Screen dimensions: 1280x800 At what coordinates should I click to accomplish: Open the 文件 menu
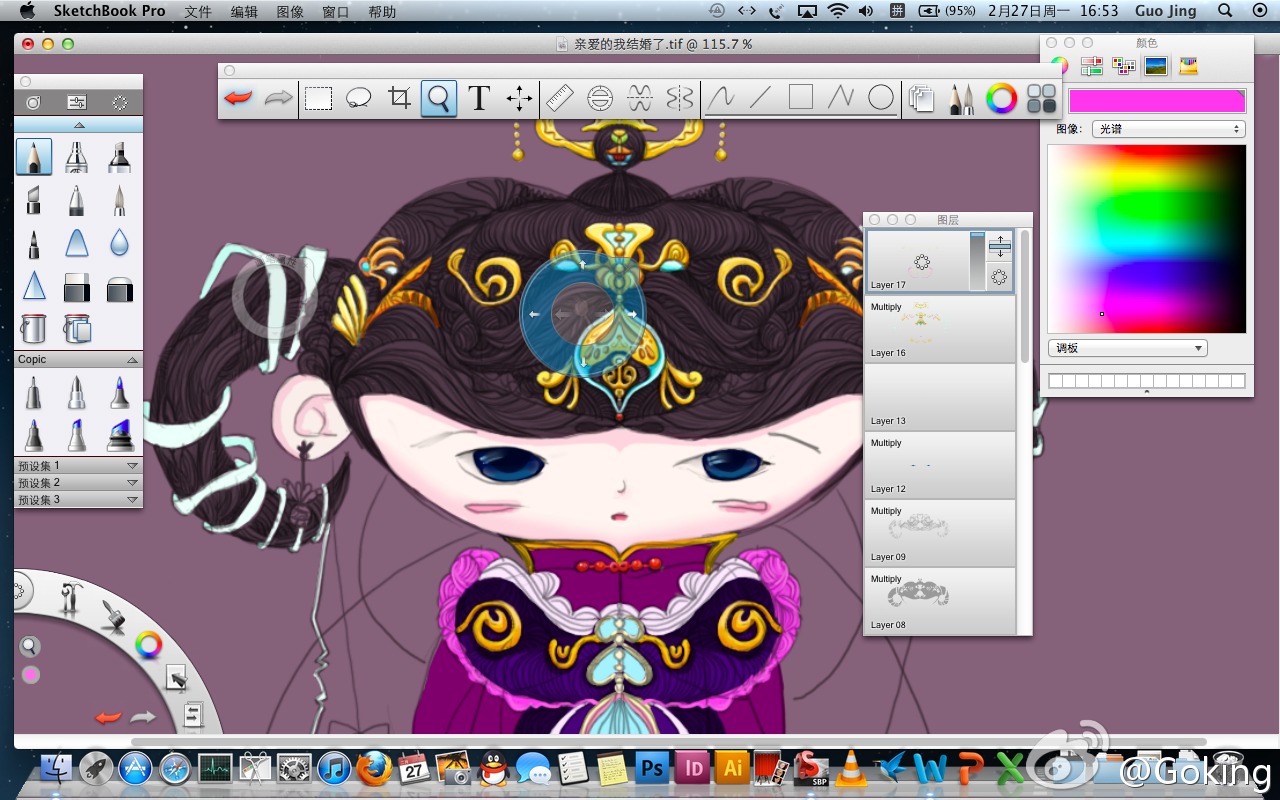[x=198, y=11]
